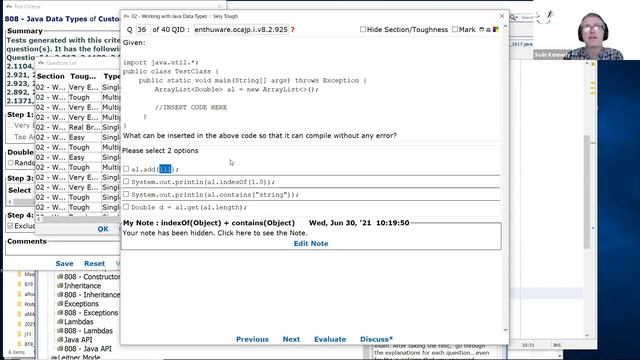Click the red question mark help icon
This screenshot has width=640, height=360.
[x=293, y=29]
